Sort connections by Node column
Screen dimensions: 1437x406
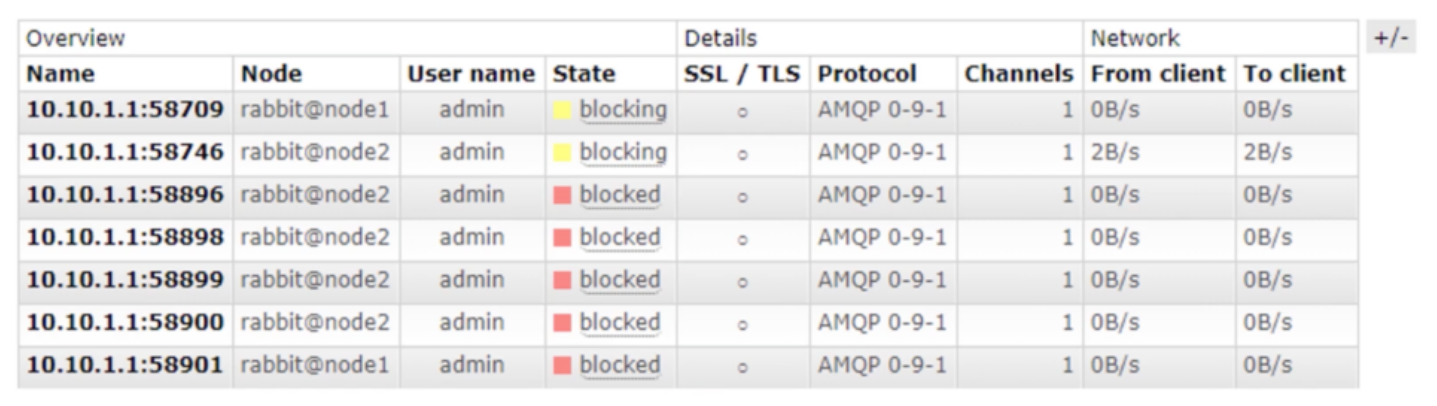pos(271,74)
